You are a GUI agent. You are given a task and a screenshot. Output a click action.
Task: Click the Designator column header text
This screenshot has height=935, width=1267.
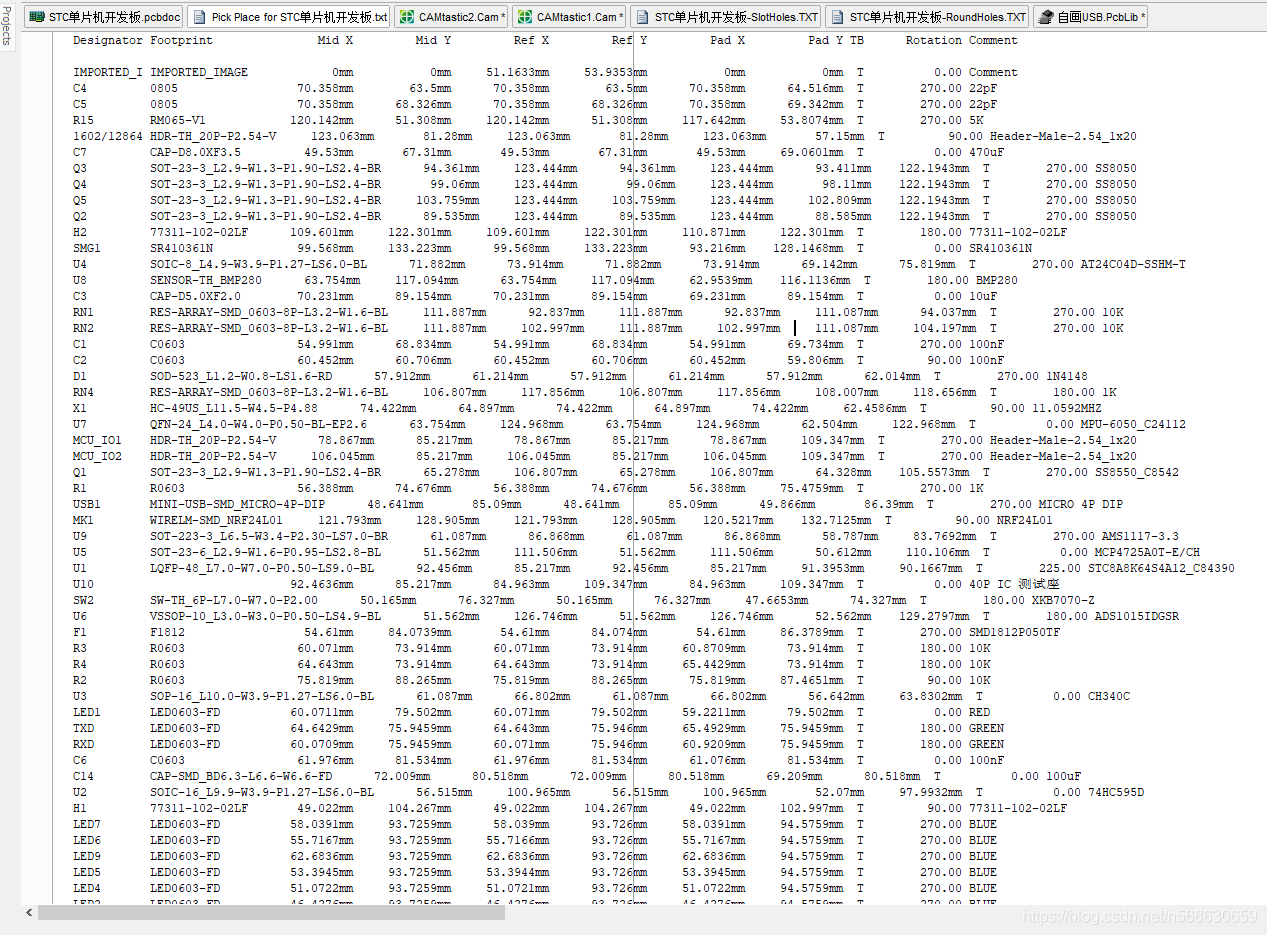click(108, 40)
